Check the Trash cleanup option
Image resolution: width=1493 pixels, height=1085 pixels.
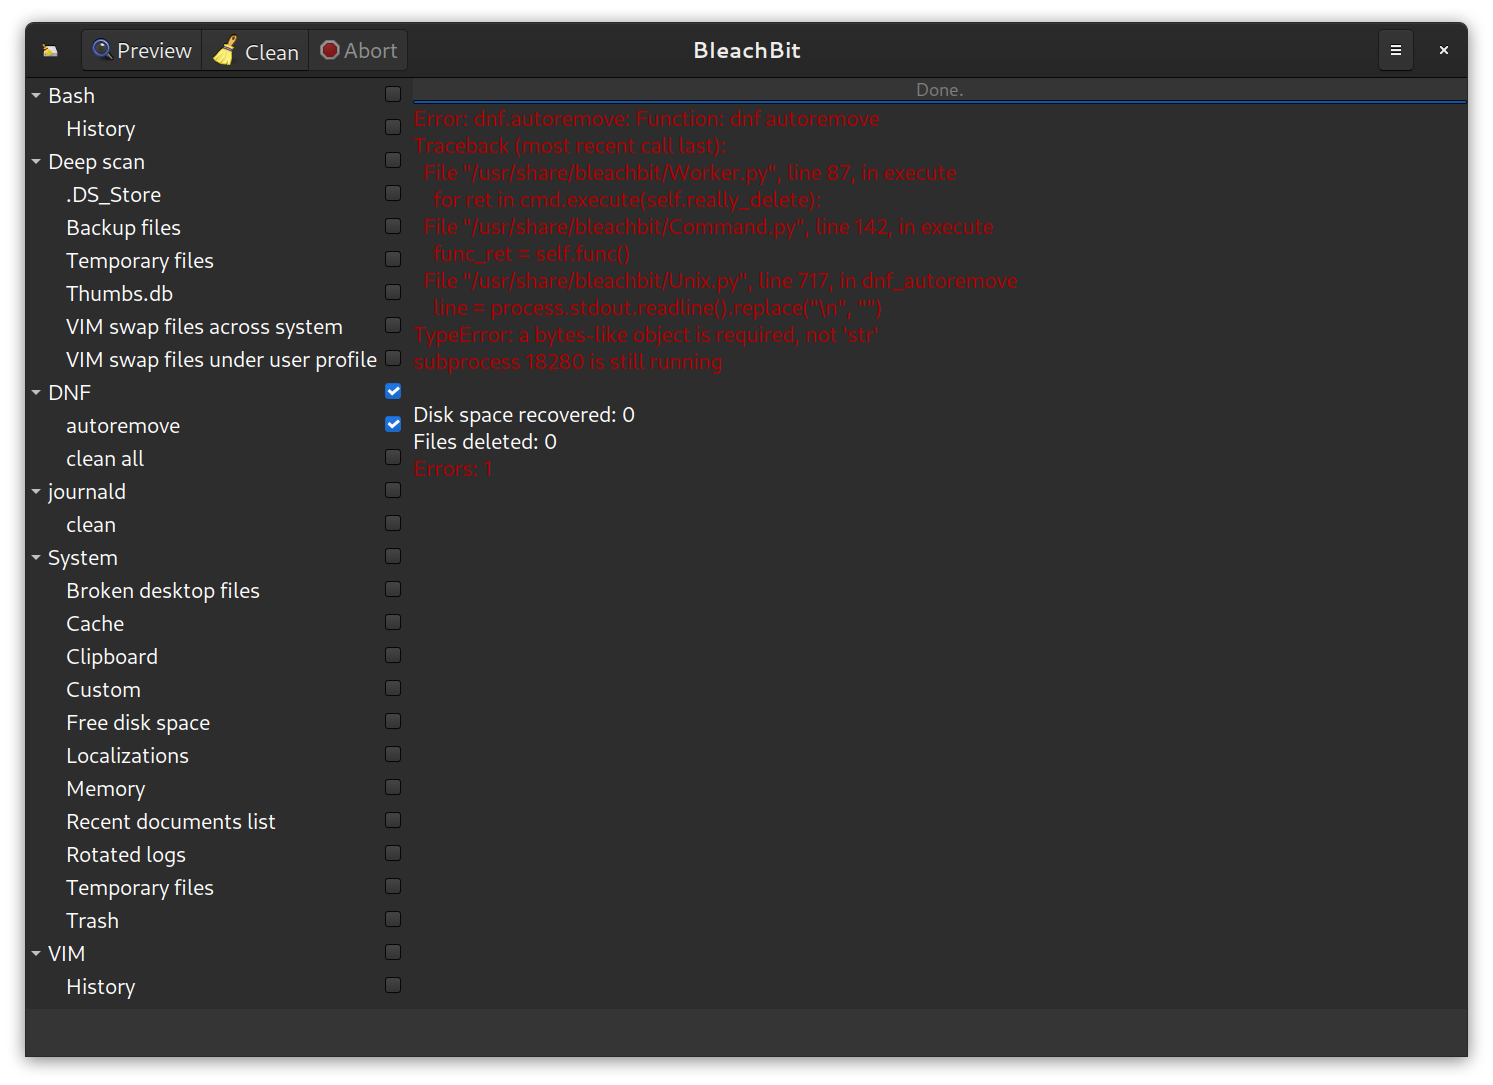(392, 919)
